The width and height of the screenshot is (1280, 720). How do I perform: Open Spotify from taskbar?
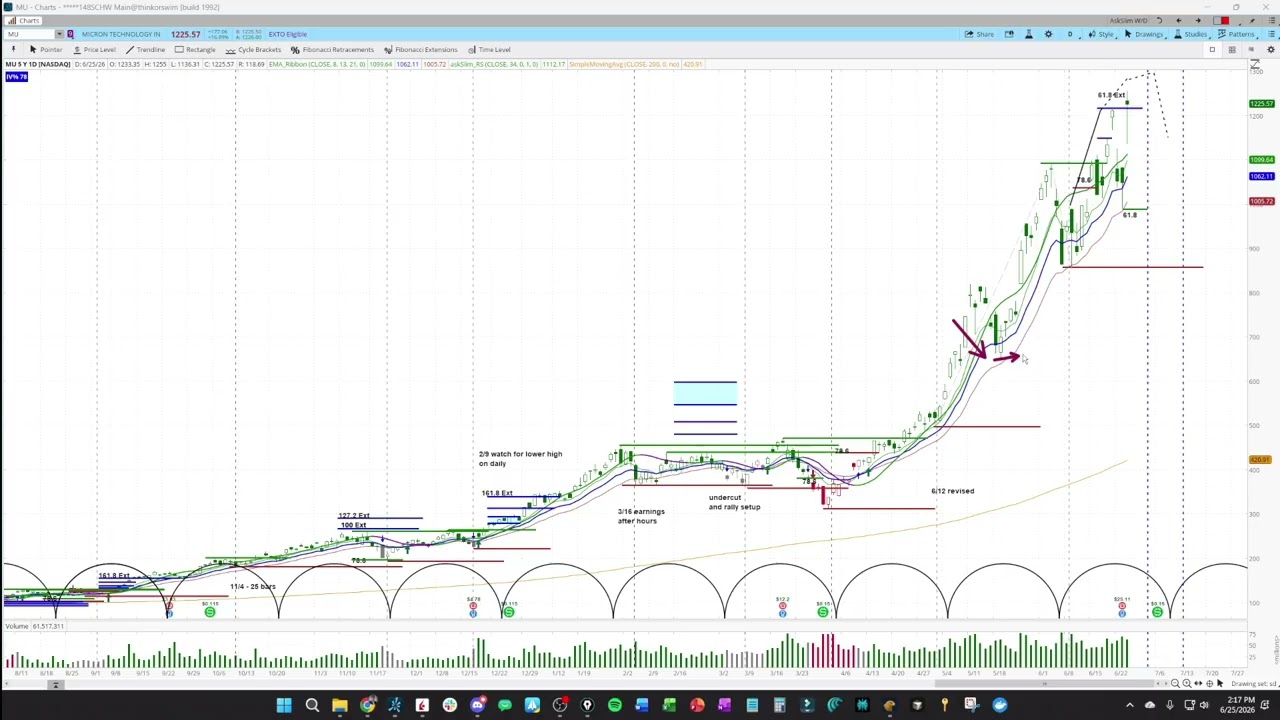coord(615,706)
